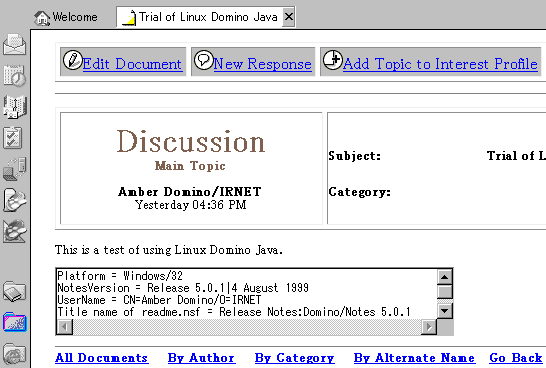Click the Add Topic plus icon
This screenshot has width=546, height=368.
(x=333, y=60)
